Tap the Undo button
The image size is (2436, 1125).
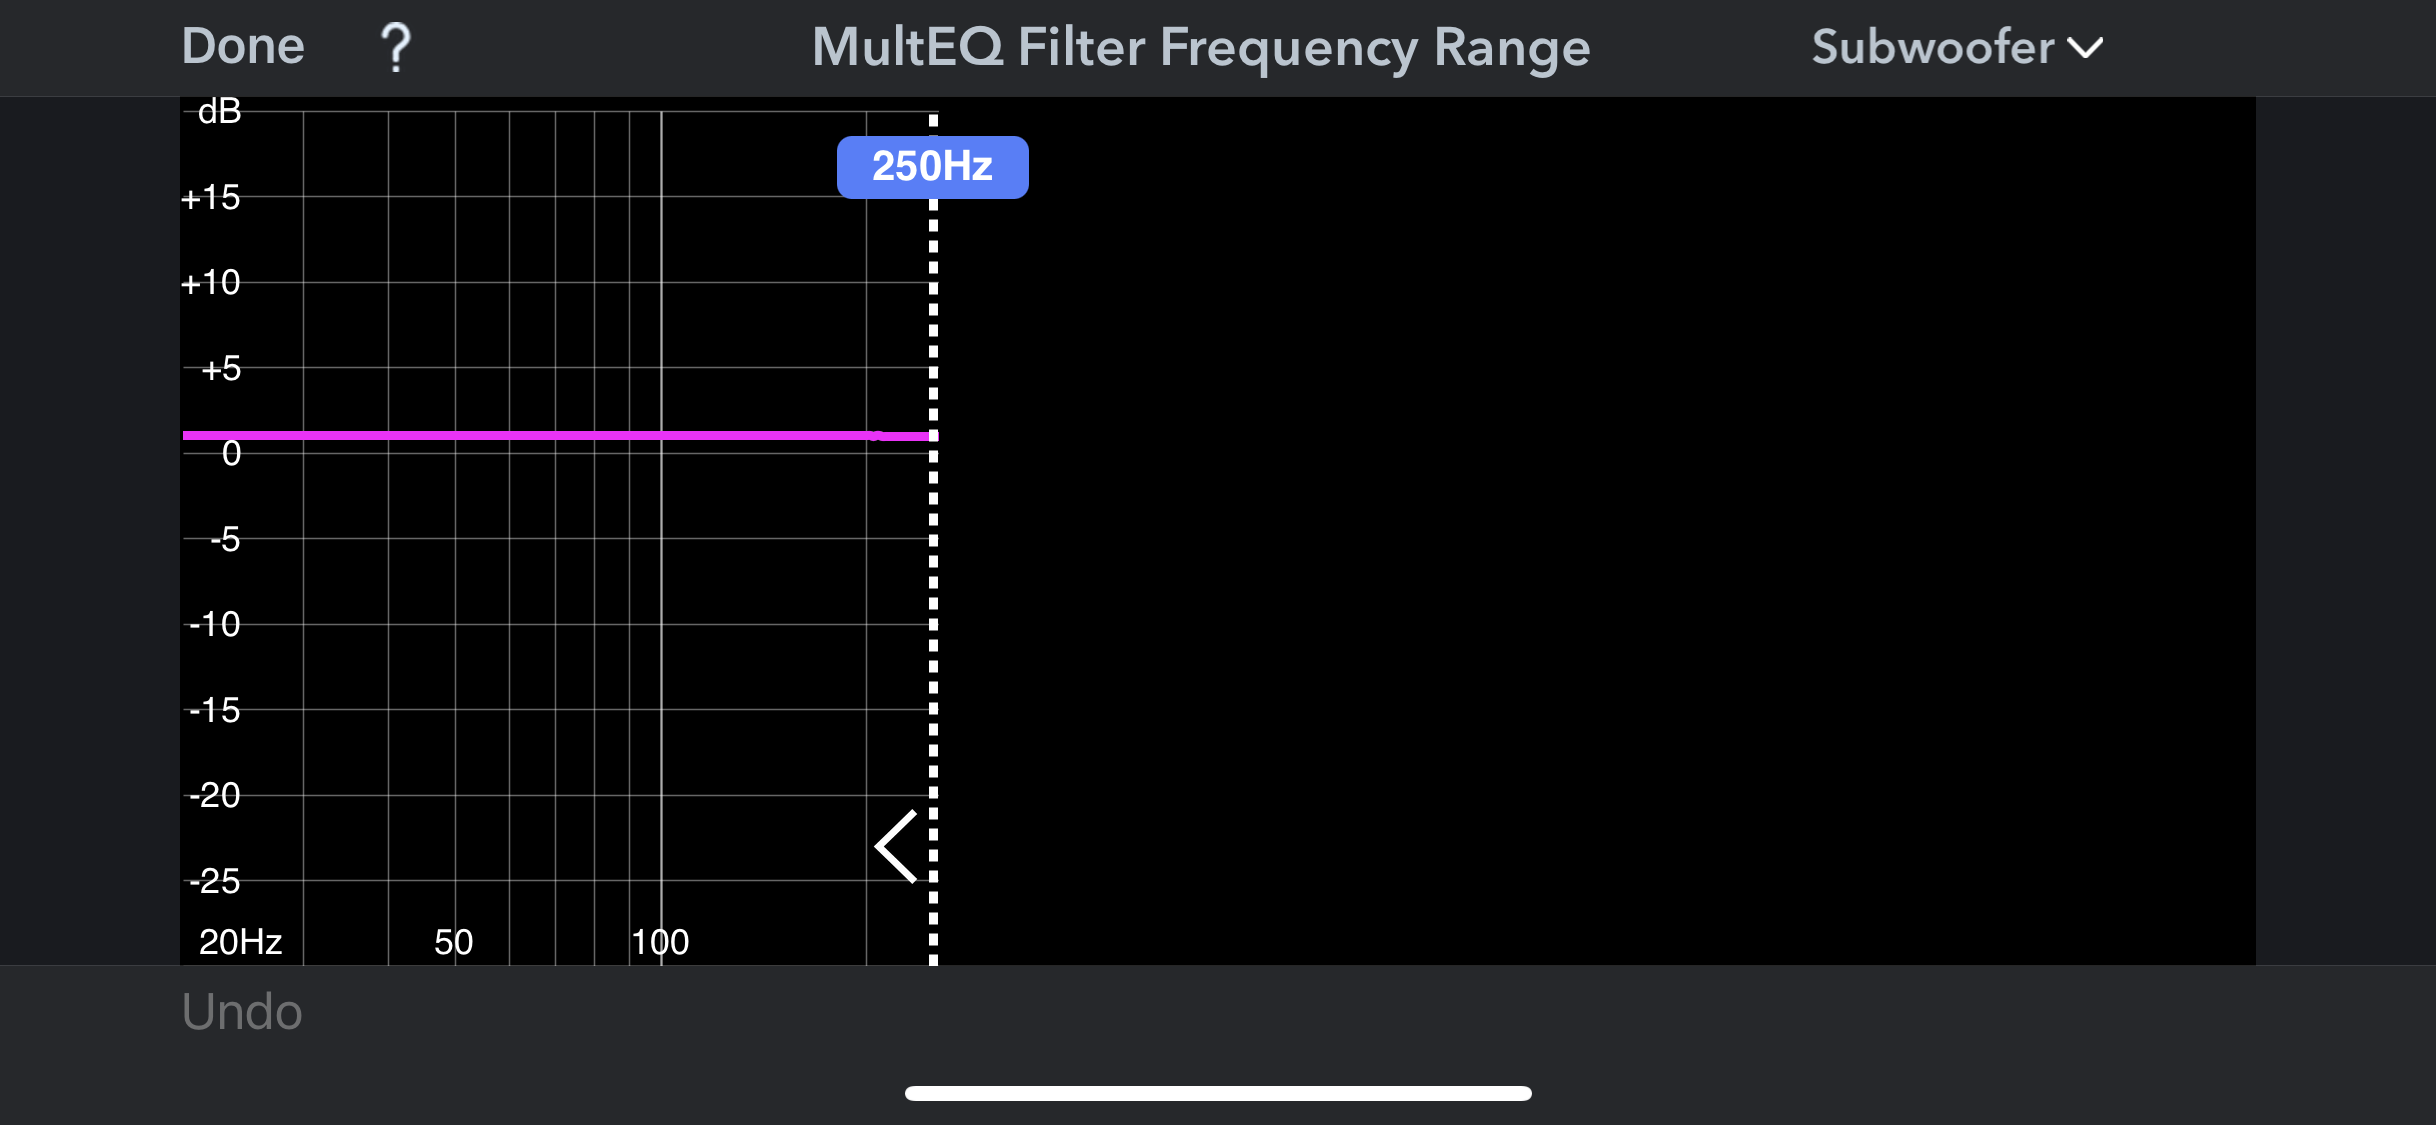tap(242, 1012)
